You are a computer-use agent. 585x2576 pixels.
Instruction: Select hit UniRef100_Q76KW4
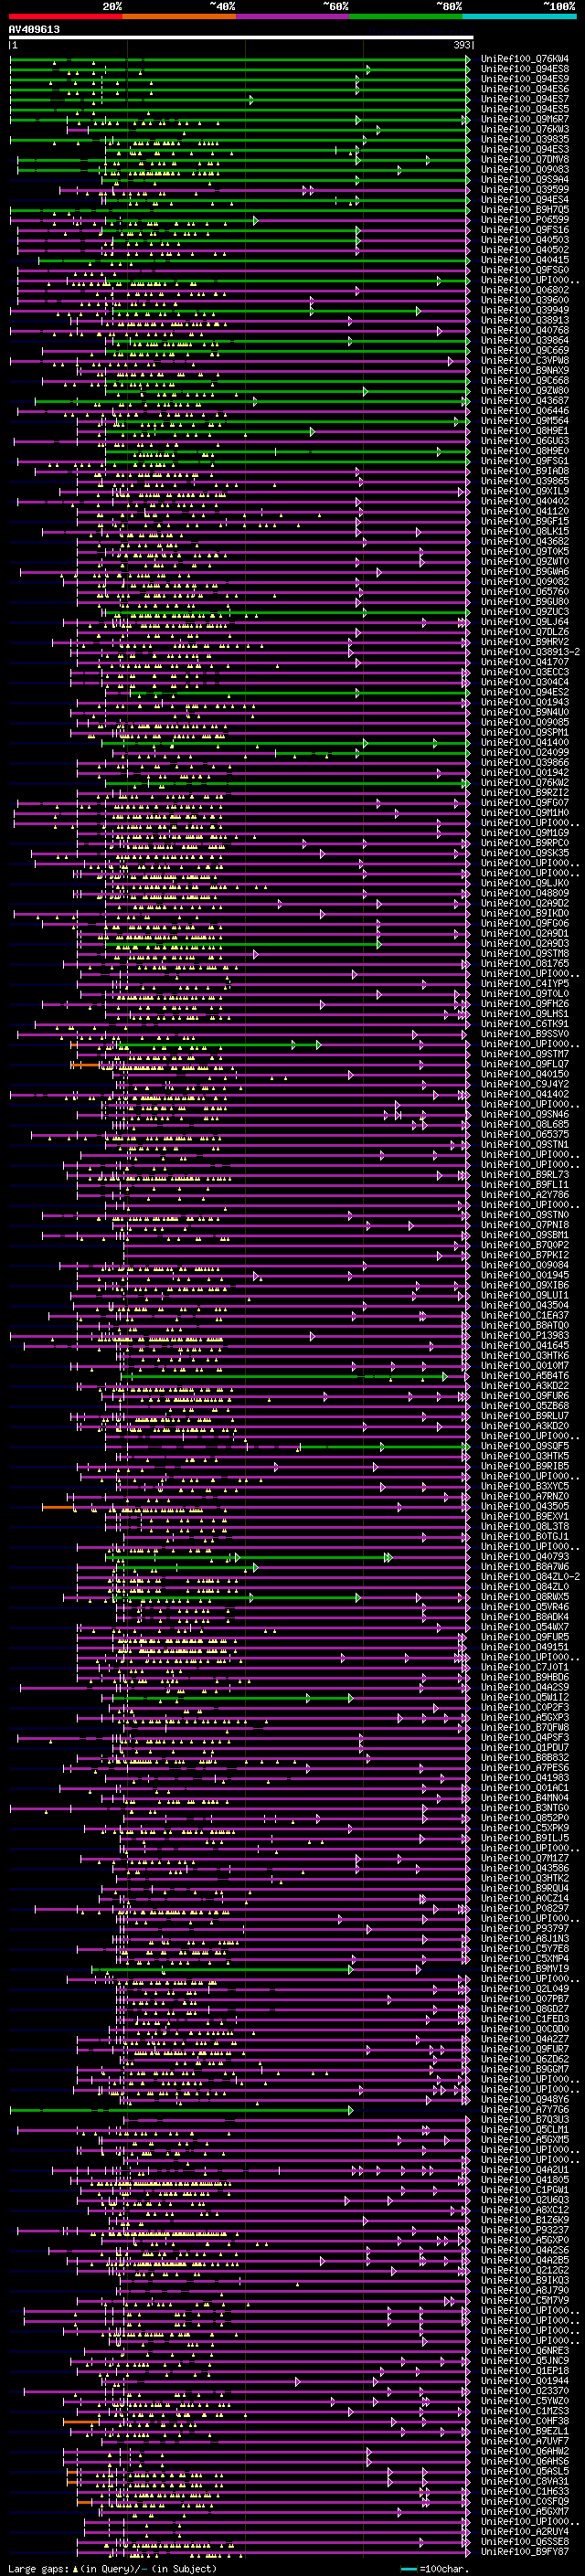point(525,59)
